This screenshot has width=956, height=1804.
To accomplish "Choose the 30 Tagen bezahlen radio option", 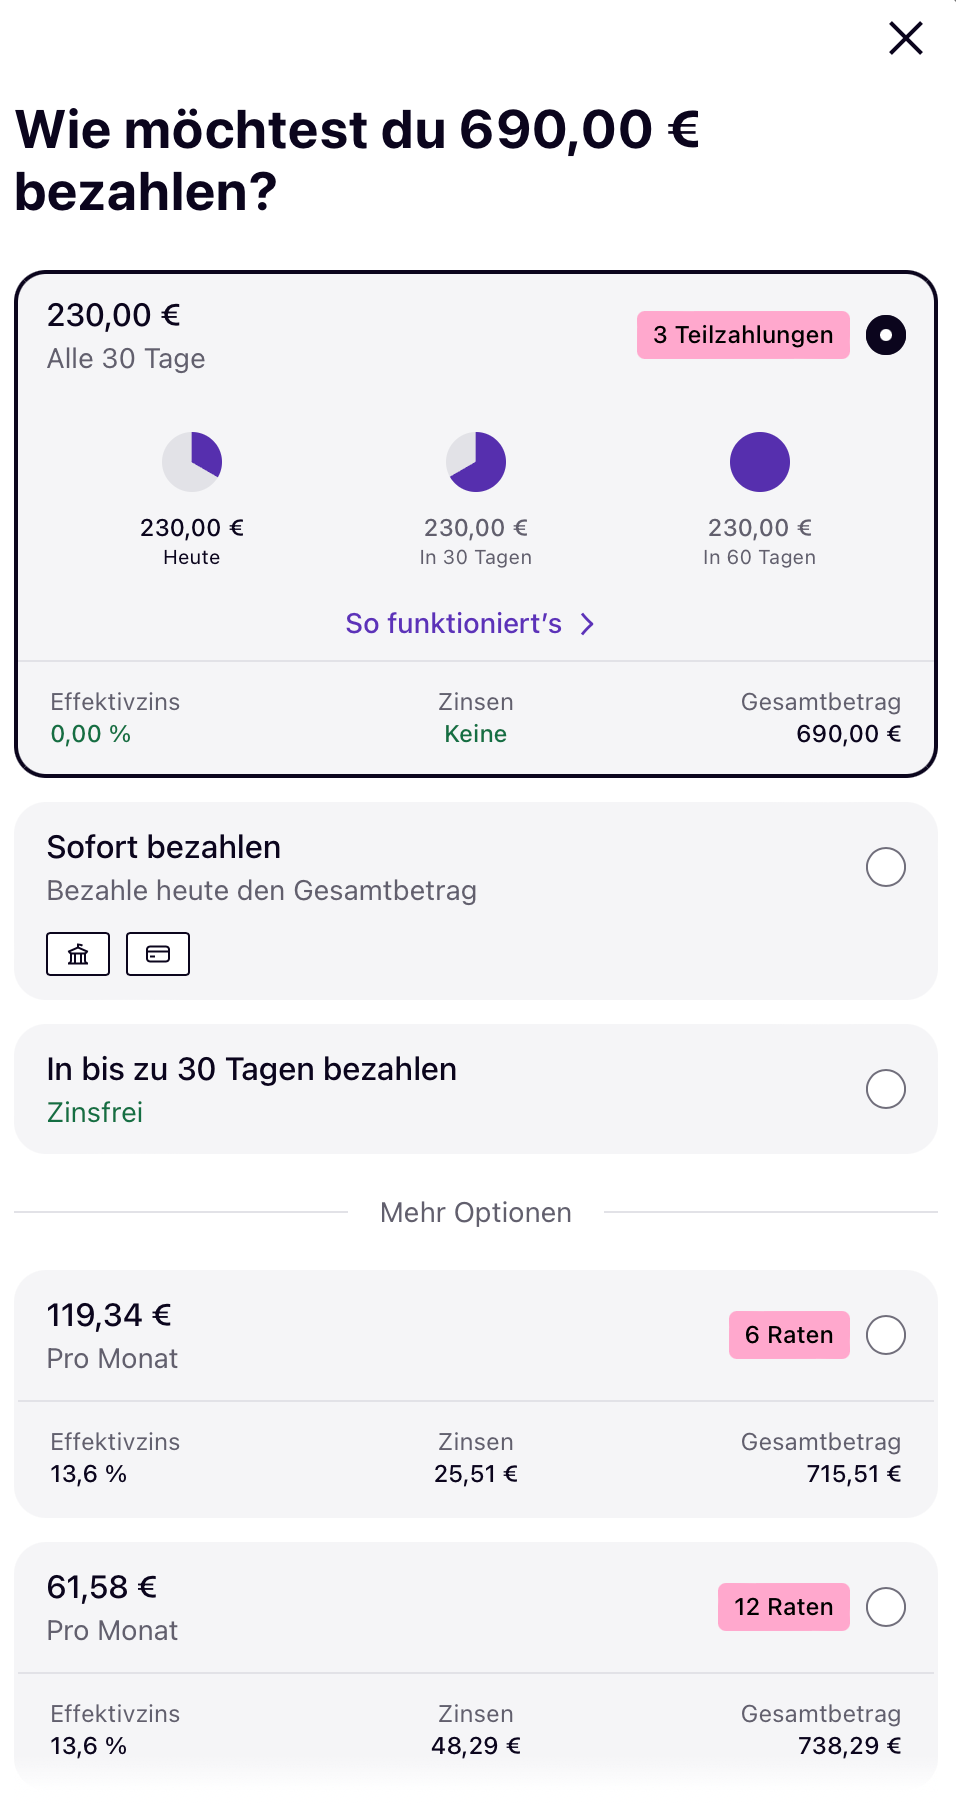I will tap(886, 1089).
